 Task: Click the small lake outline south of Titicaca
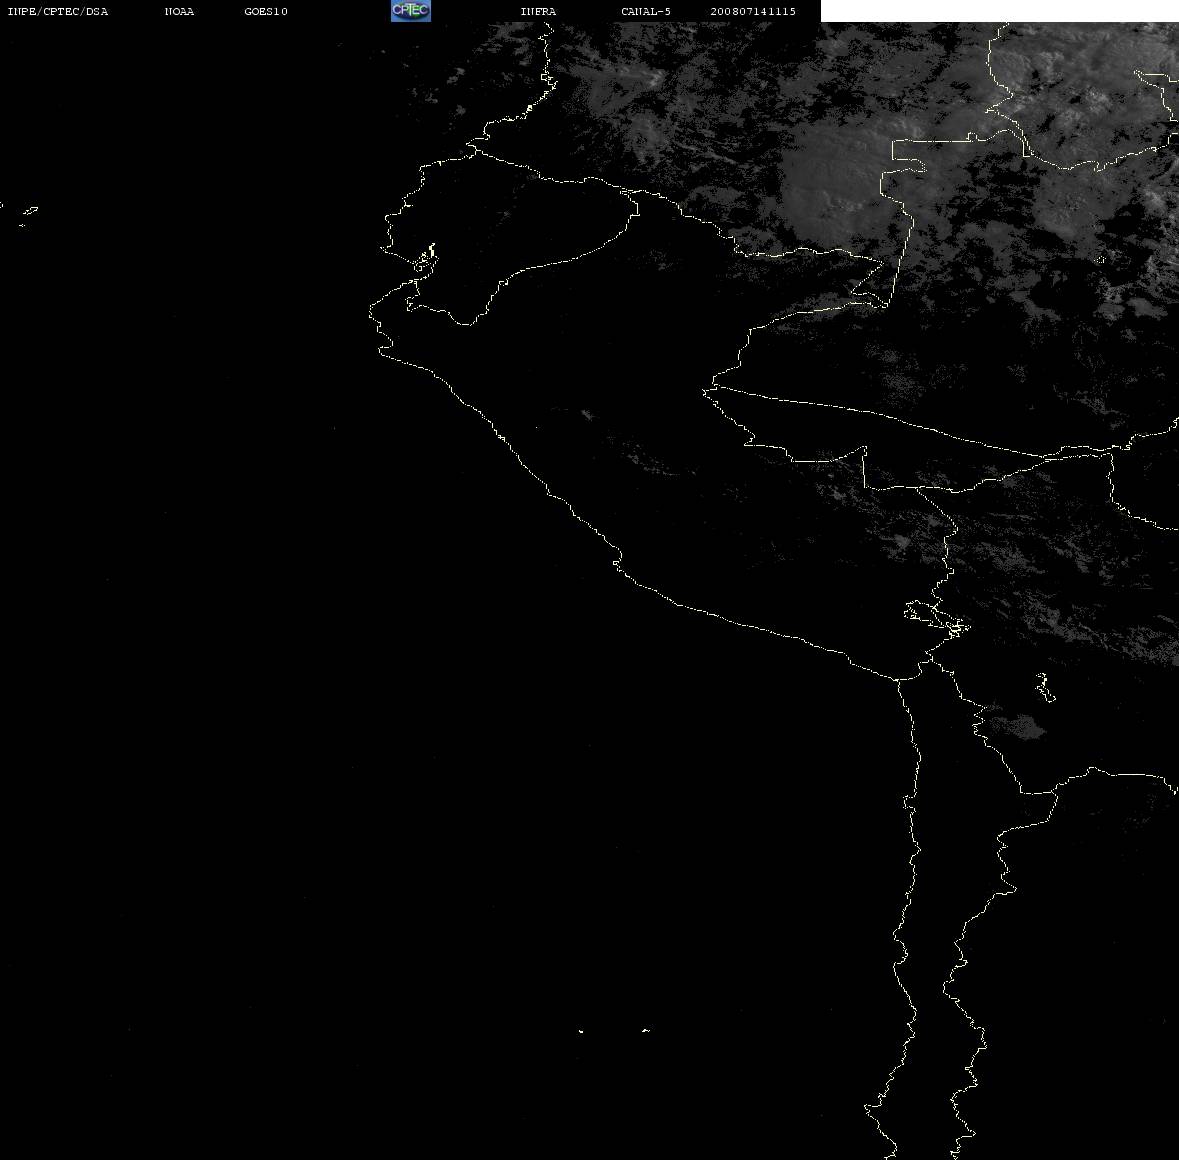point(1045,688)
